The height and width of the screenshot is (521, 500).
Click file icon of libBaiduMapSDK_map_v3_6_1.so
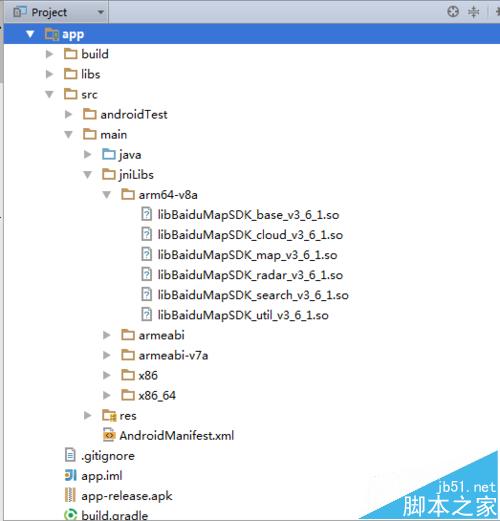pyautogui.click(x=146, y=255)
